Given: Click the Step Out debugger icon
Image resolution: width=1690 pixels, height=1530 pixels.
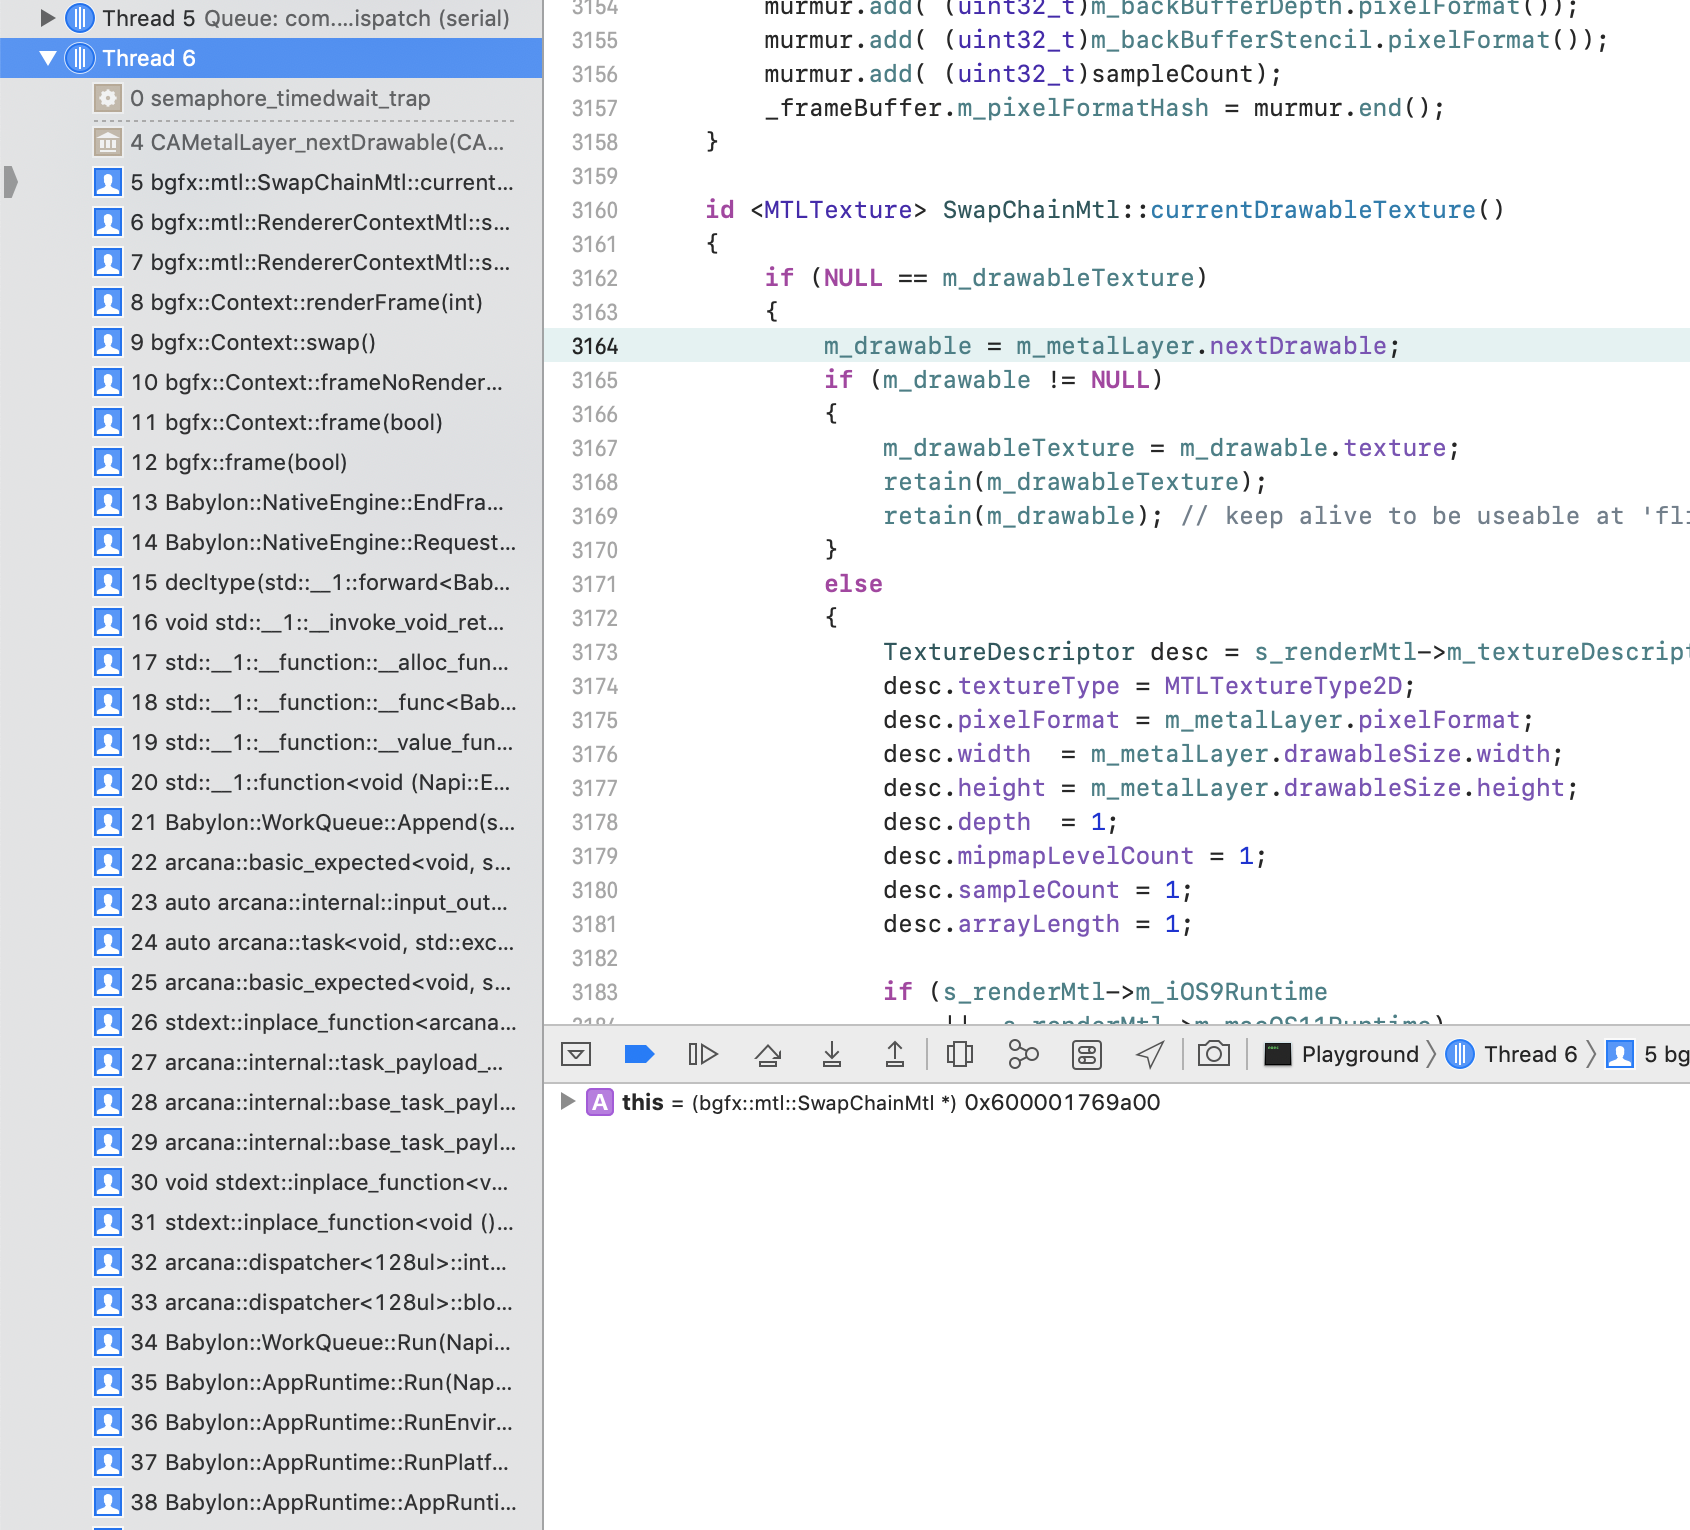Looking at the screenshot, I should point(894,1054).
